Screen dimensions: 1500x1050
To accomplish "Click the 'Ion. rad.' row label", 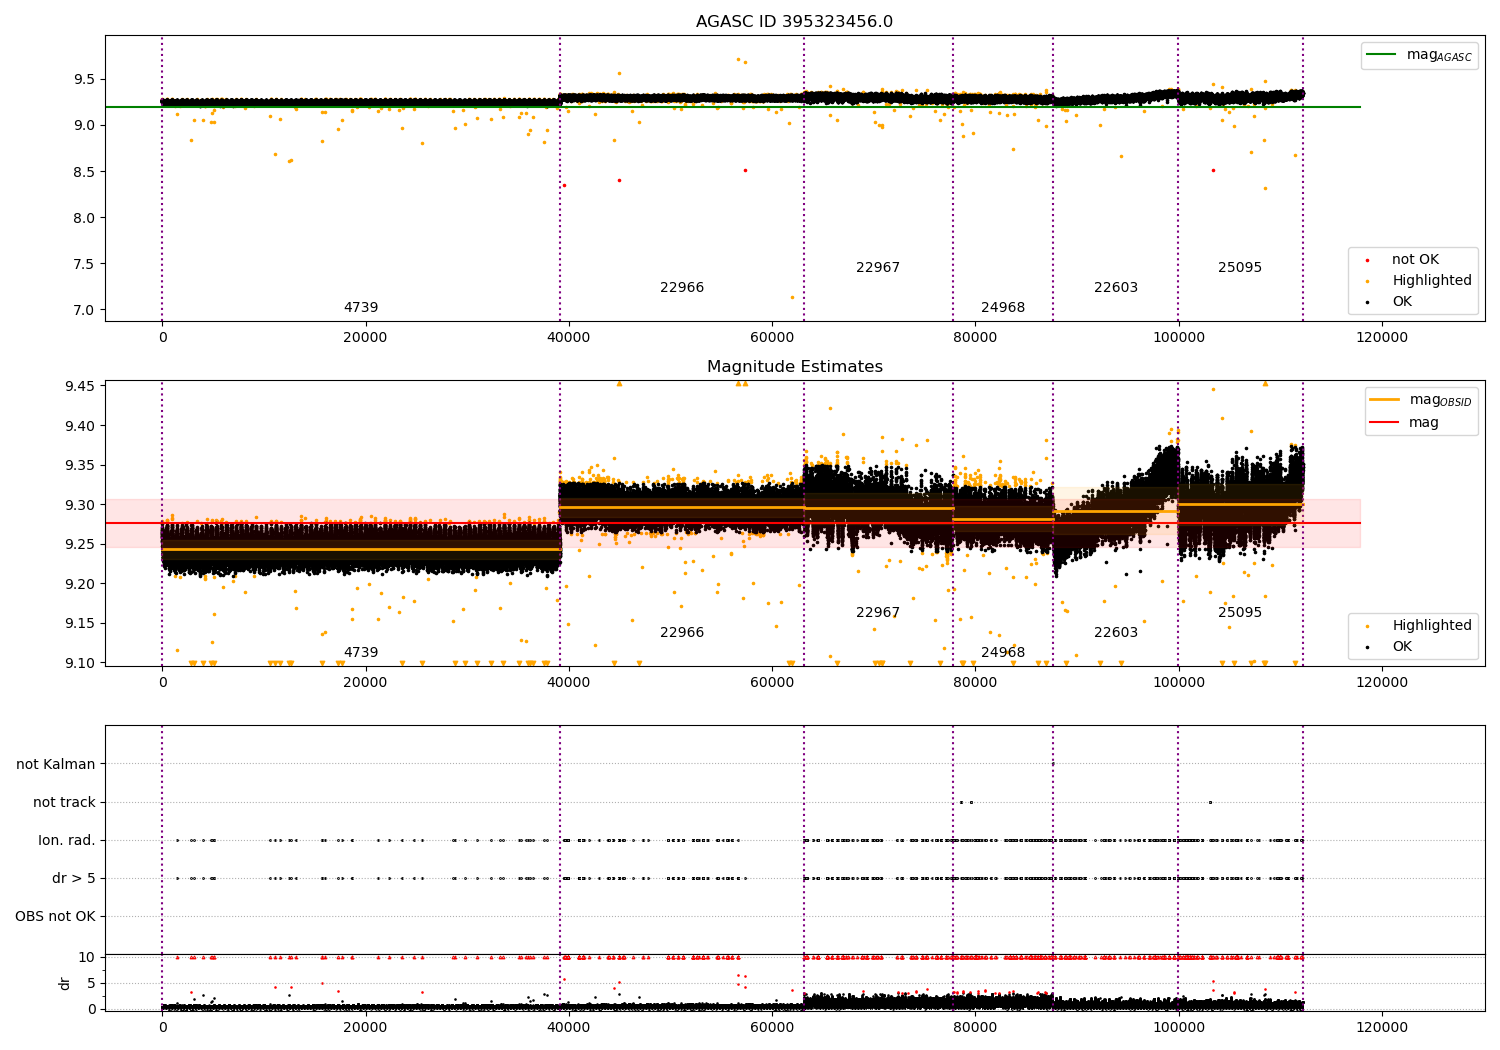I will [x=67, y=840].
